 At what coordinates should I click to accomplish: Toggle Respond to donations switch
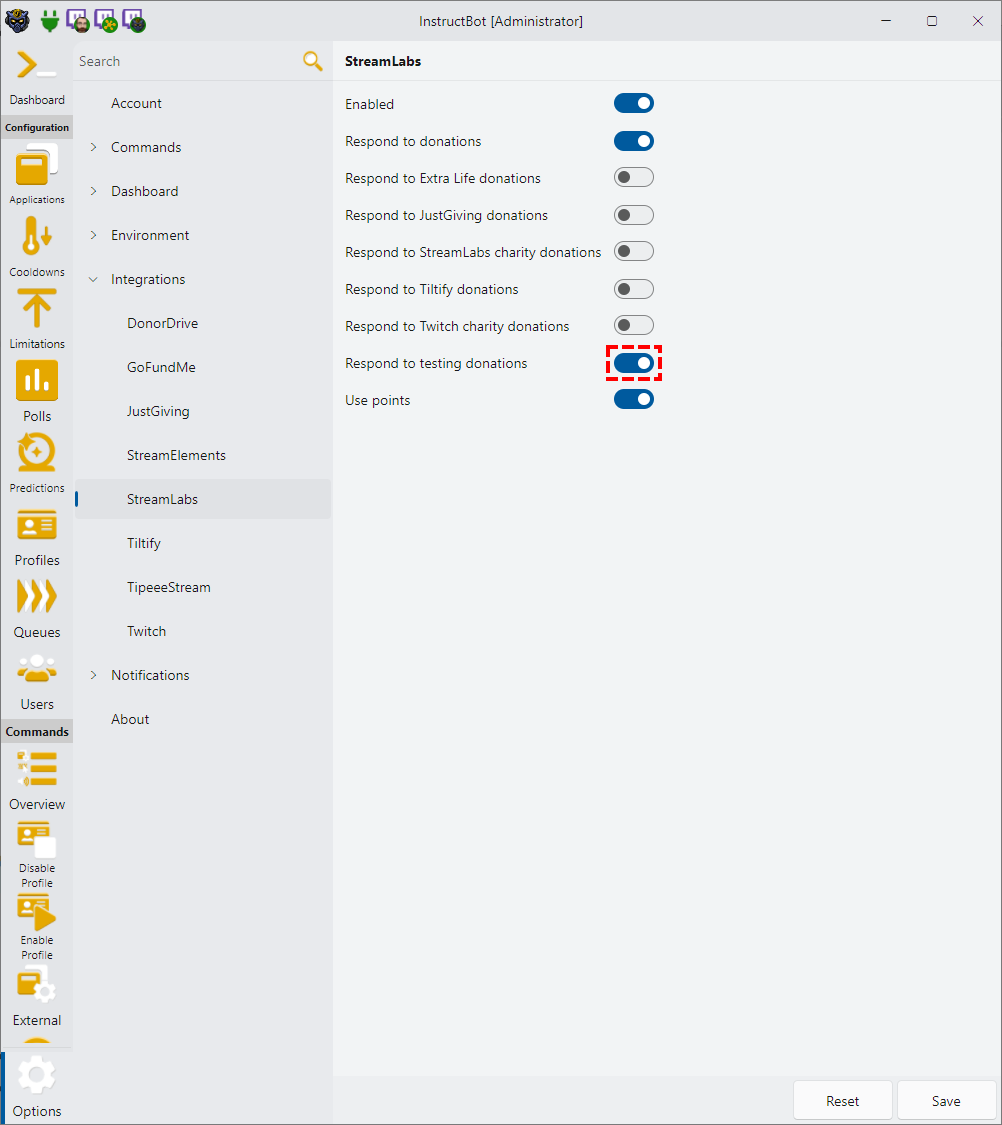coord(633,141)
